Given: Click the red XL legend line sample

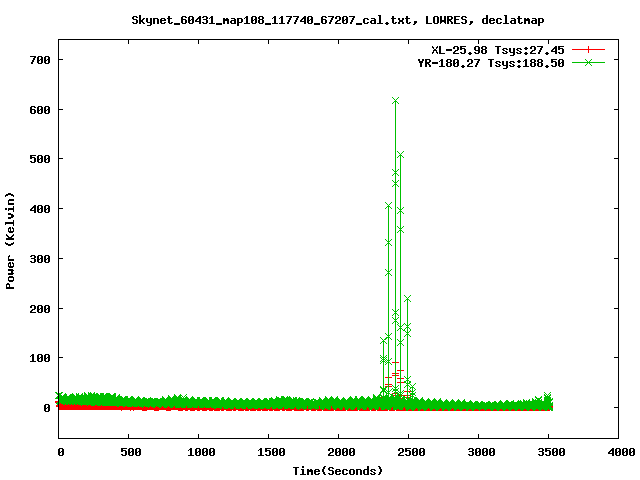Looking at the screenshot, I should (x=588, y=50).
